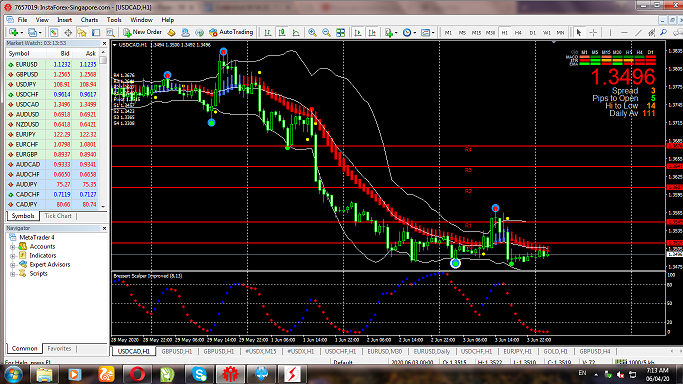
Task: Open Indicators list dropdown arrow
Action: [x=396, y=33]
